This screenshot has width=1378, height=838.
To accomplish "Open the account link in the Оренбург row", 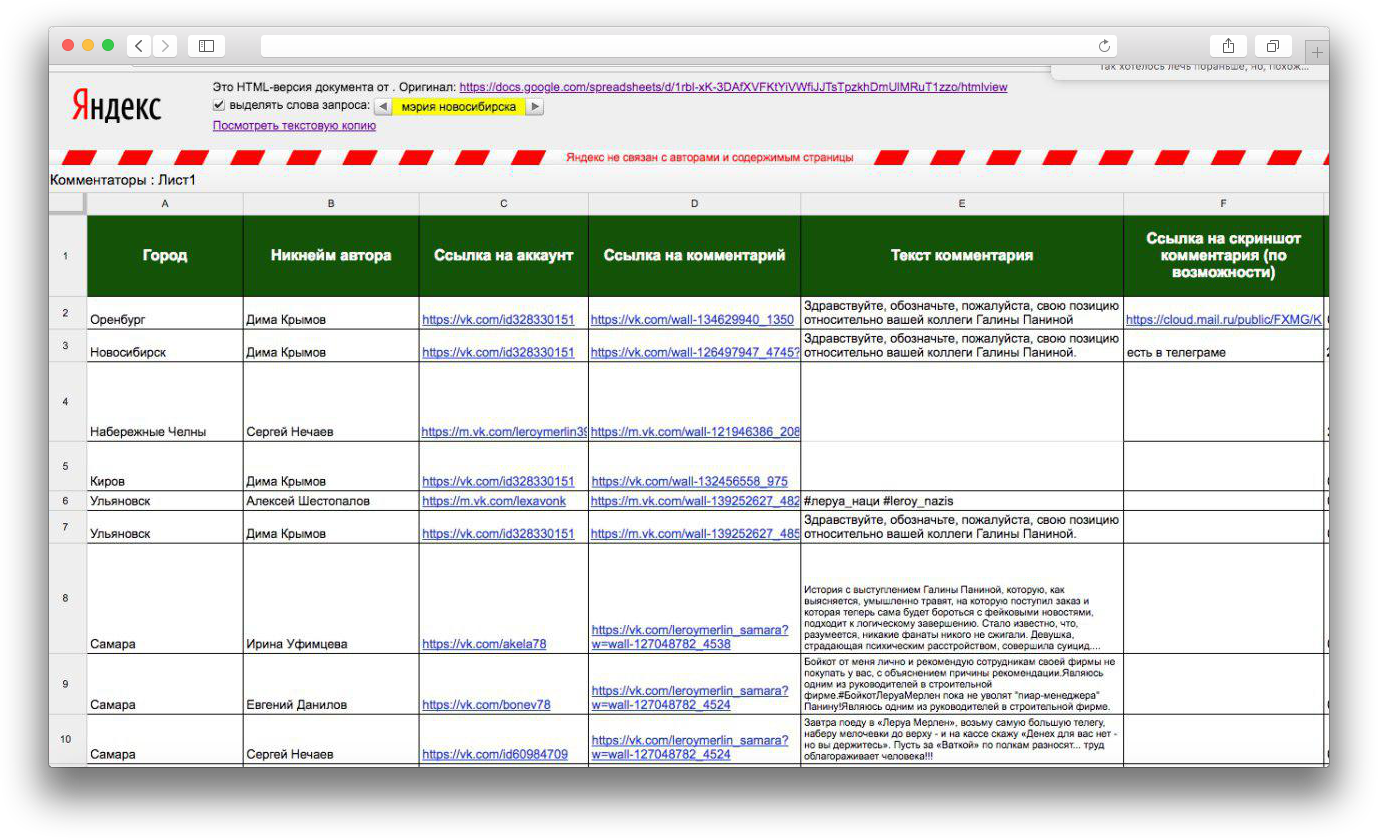I will [498, 320].
